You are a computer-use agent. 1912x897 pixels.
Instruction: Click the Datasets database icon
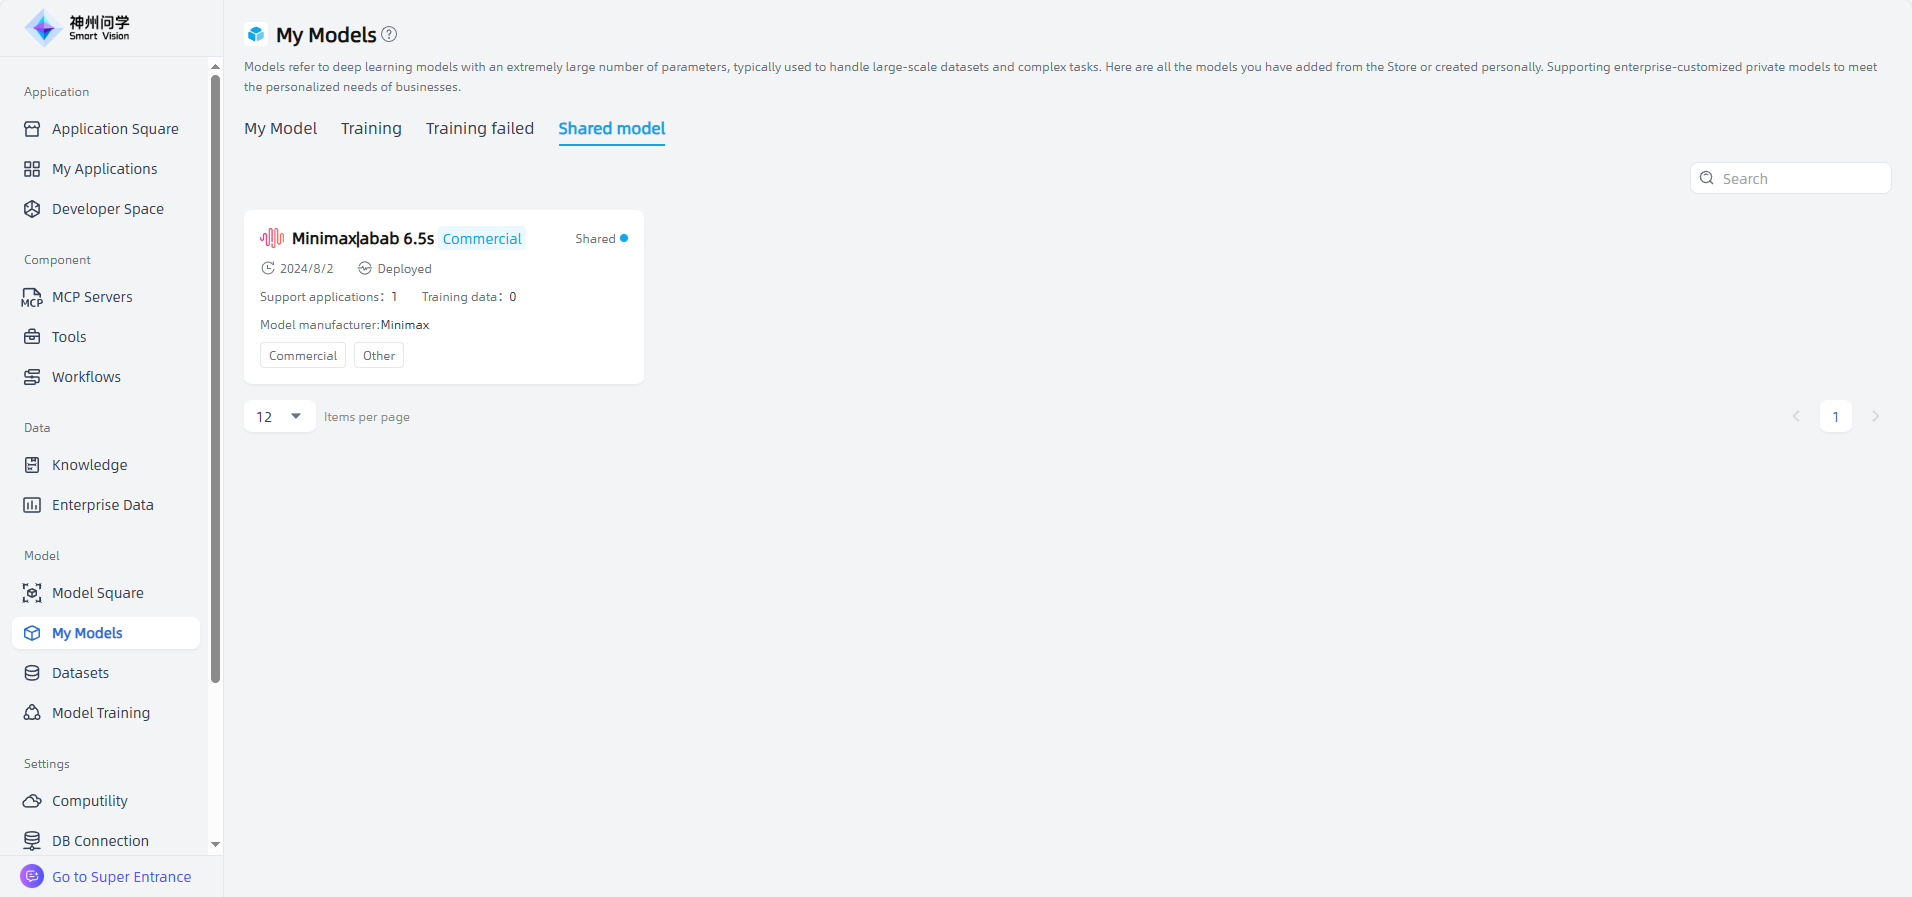click(32, 673)
